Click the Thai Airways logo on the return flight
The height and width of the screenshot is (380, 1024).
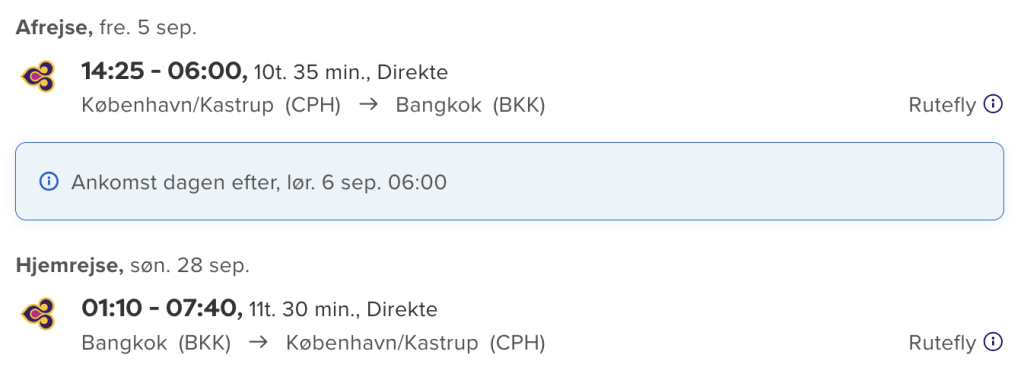pos(38,313)
